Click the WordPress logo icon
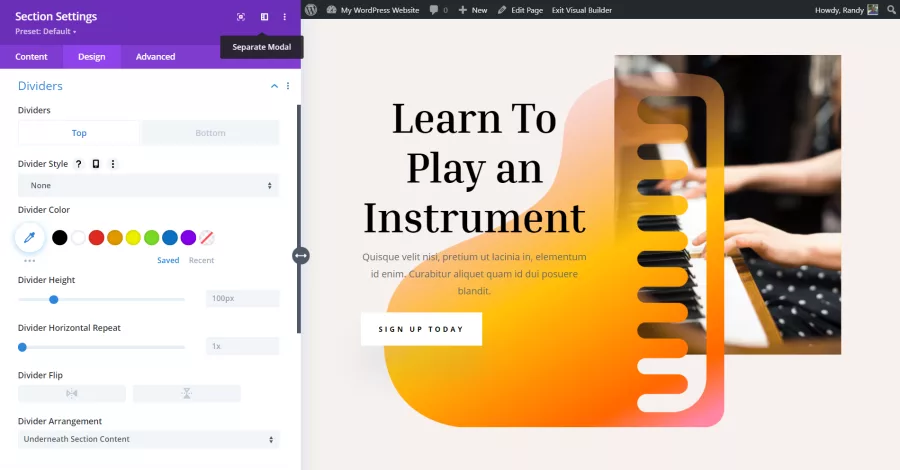Image resolution: width=900 pixels, height=470 pixels. (311, 10)
